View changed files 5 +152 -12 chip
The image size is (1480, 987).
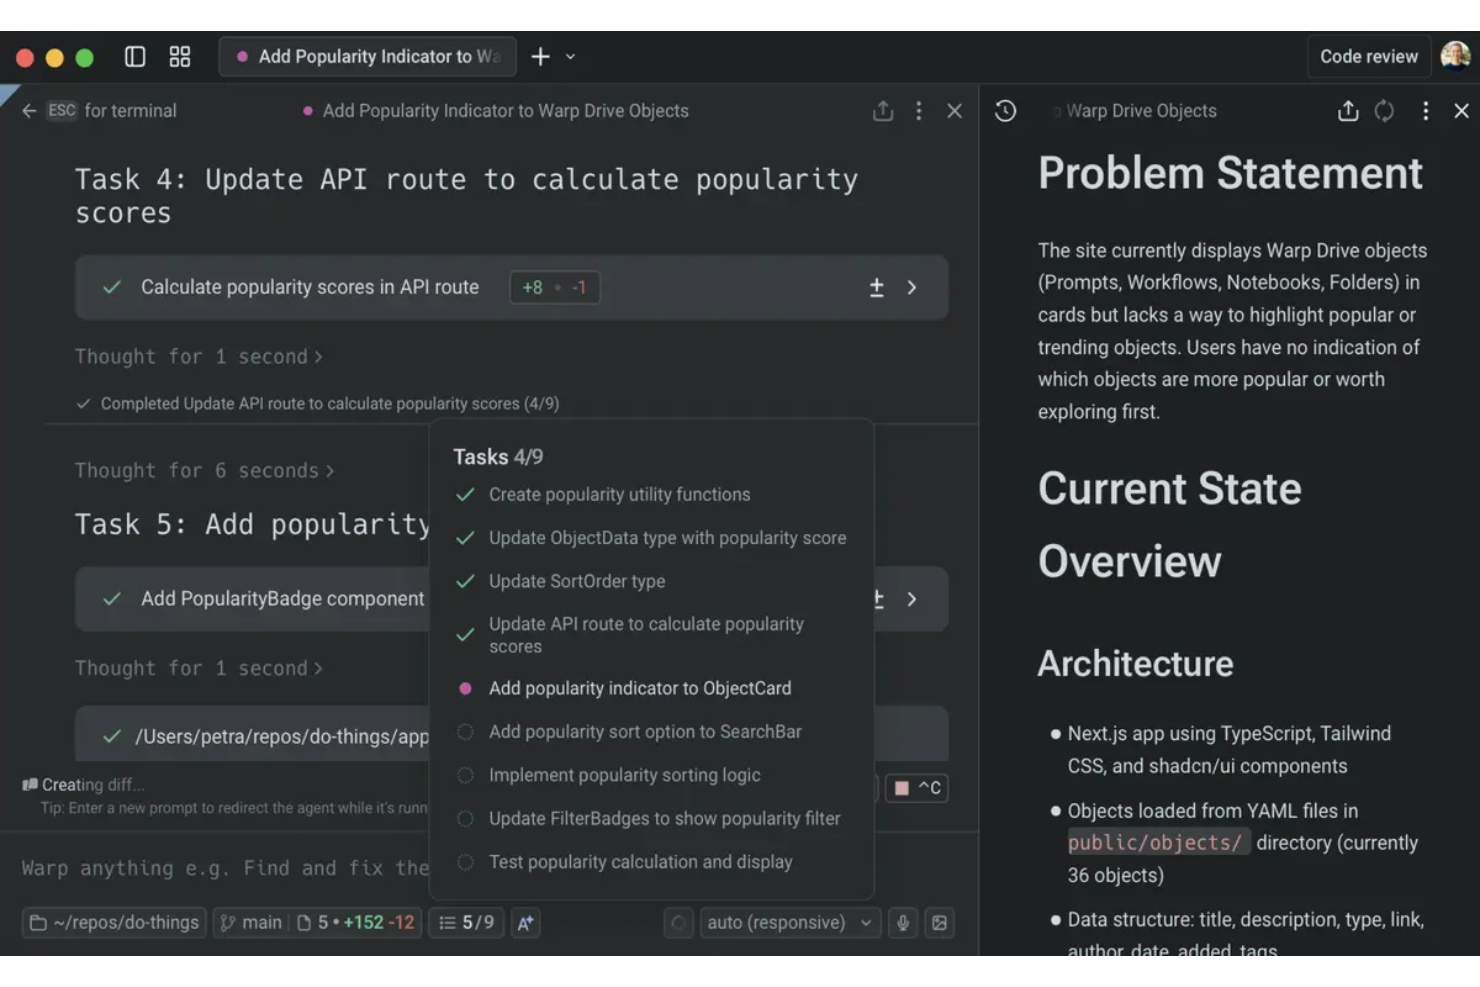click(357, 923)
